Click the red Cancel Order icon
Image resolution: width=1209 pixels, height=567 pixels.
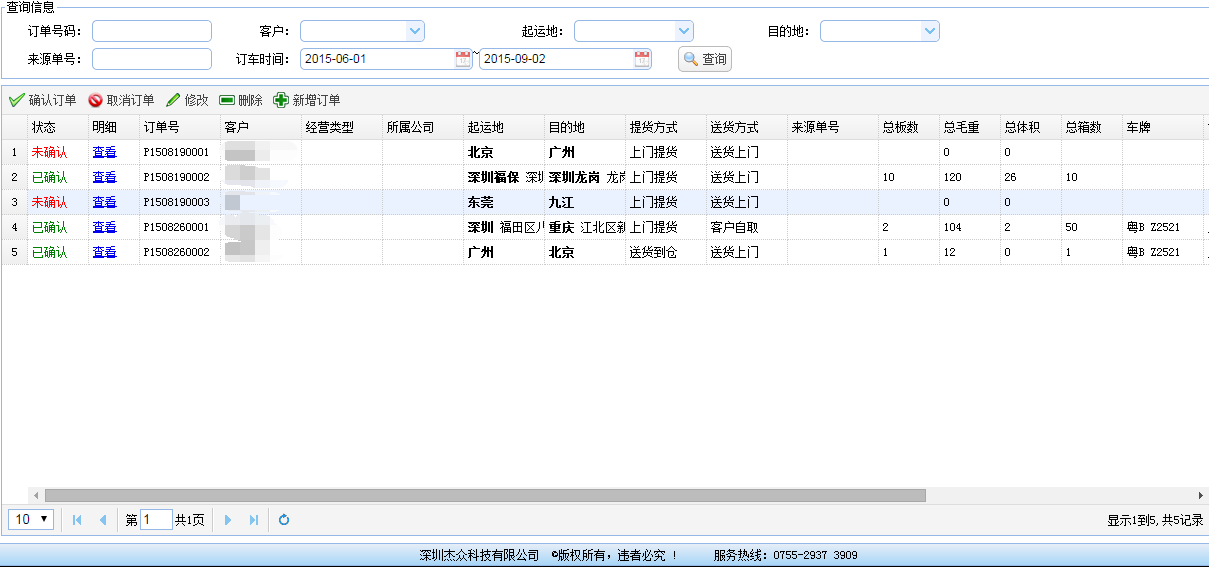coord(96,100)
